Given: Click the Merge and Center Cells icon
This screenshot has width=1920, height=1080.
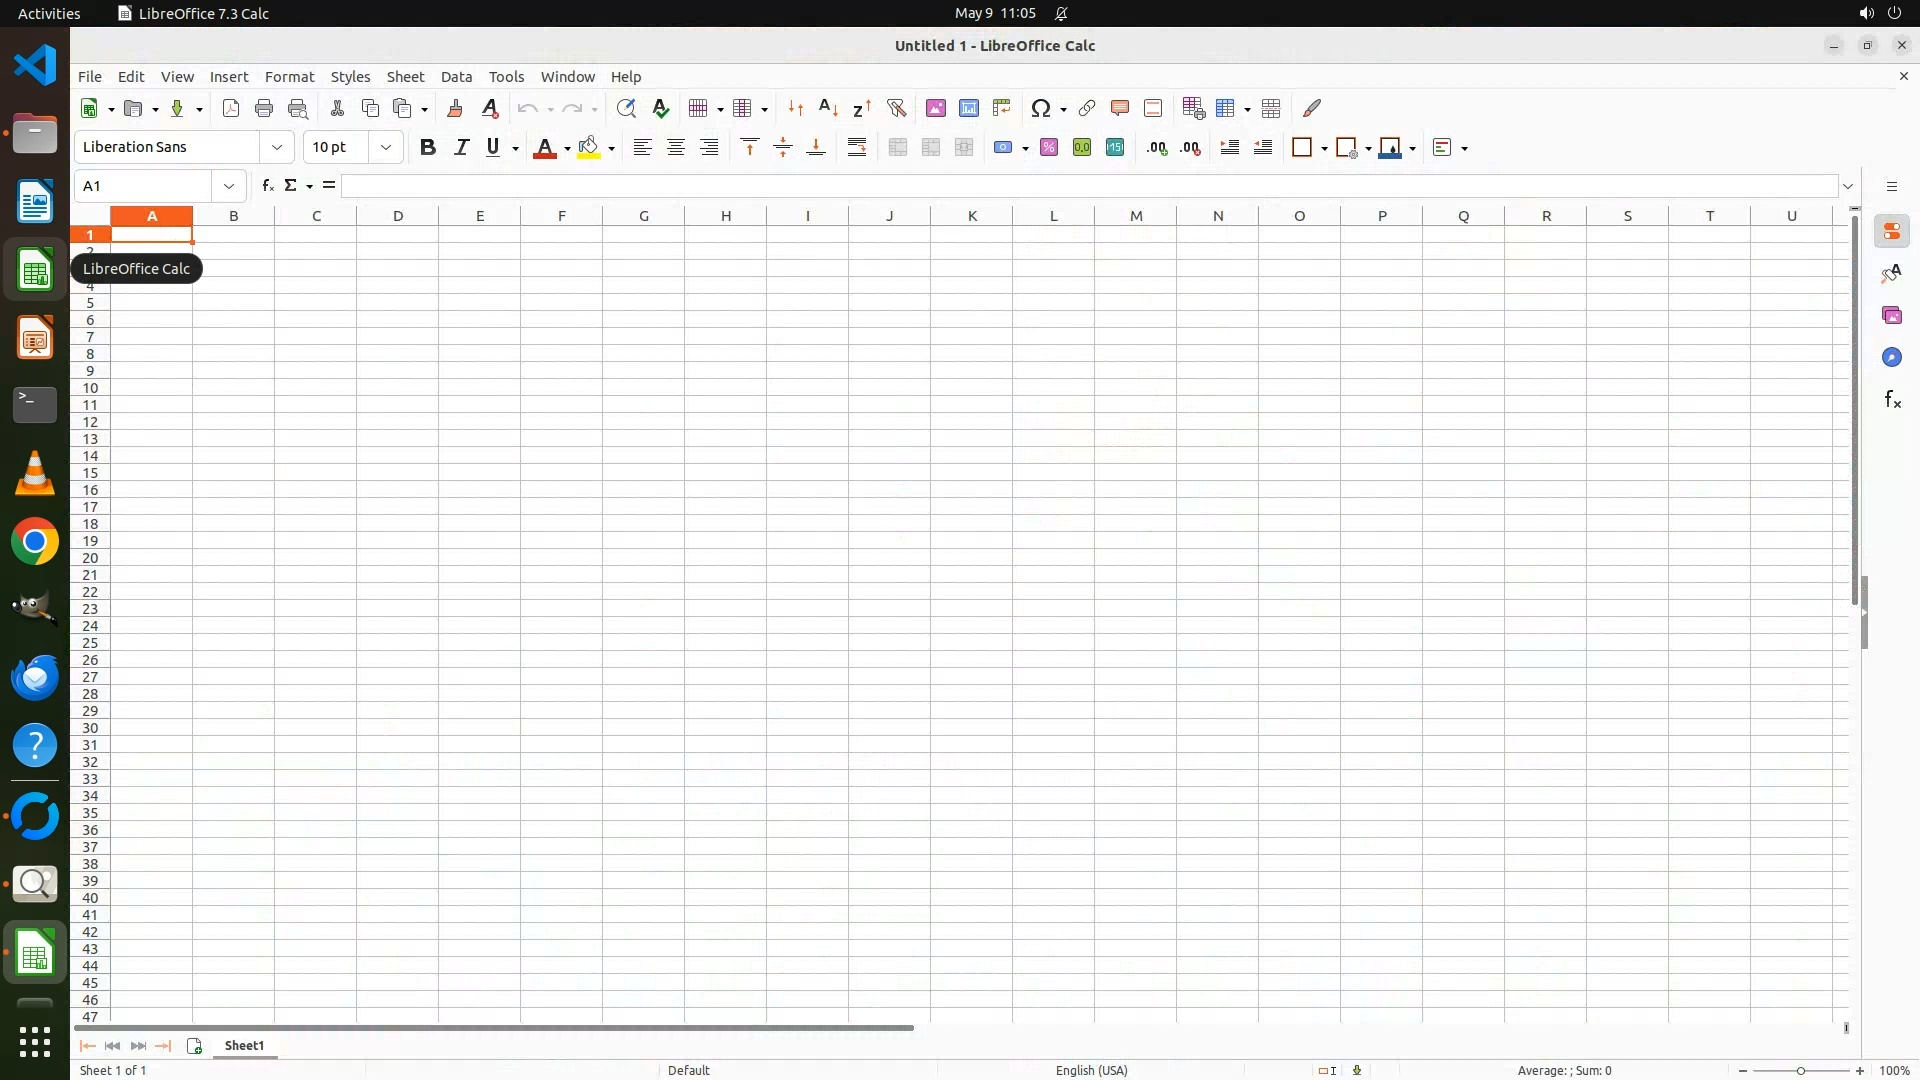Looking at the screenshot, I should point(897,148).
